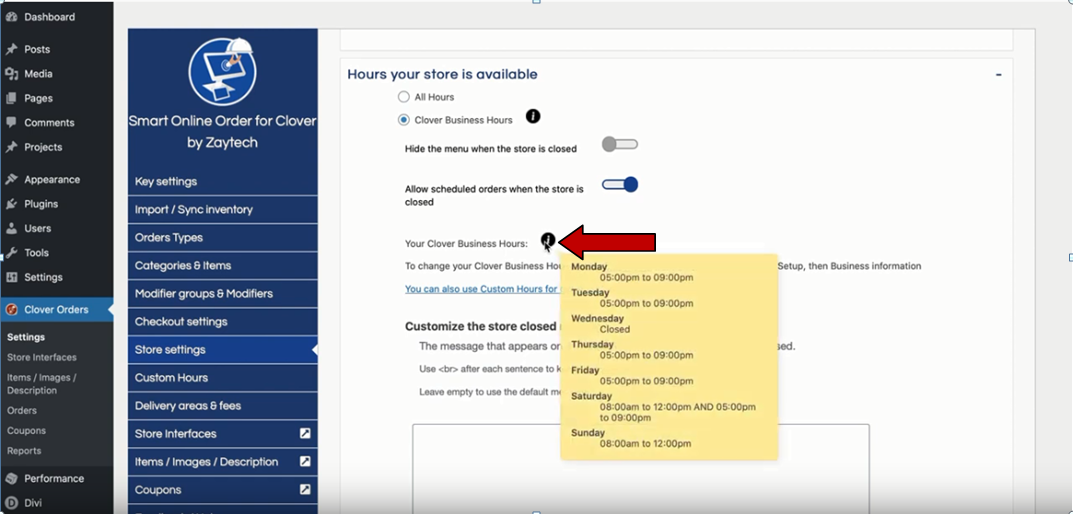
Task: Click the Tools wrench icon
Action: click(11, 253)
